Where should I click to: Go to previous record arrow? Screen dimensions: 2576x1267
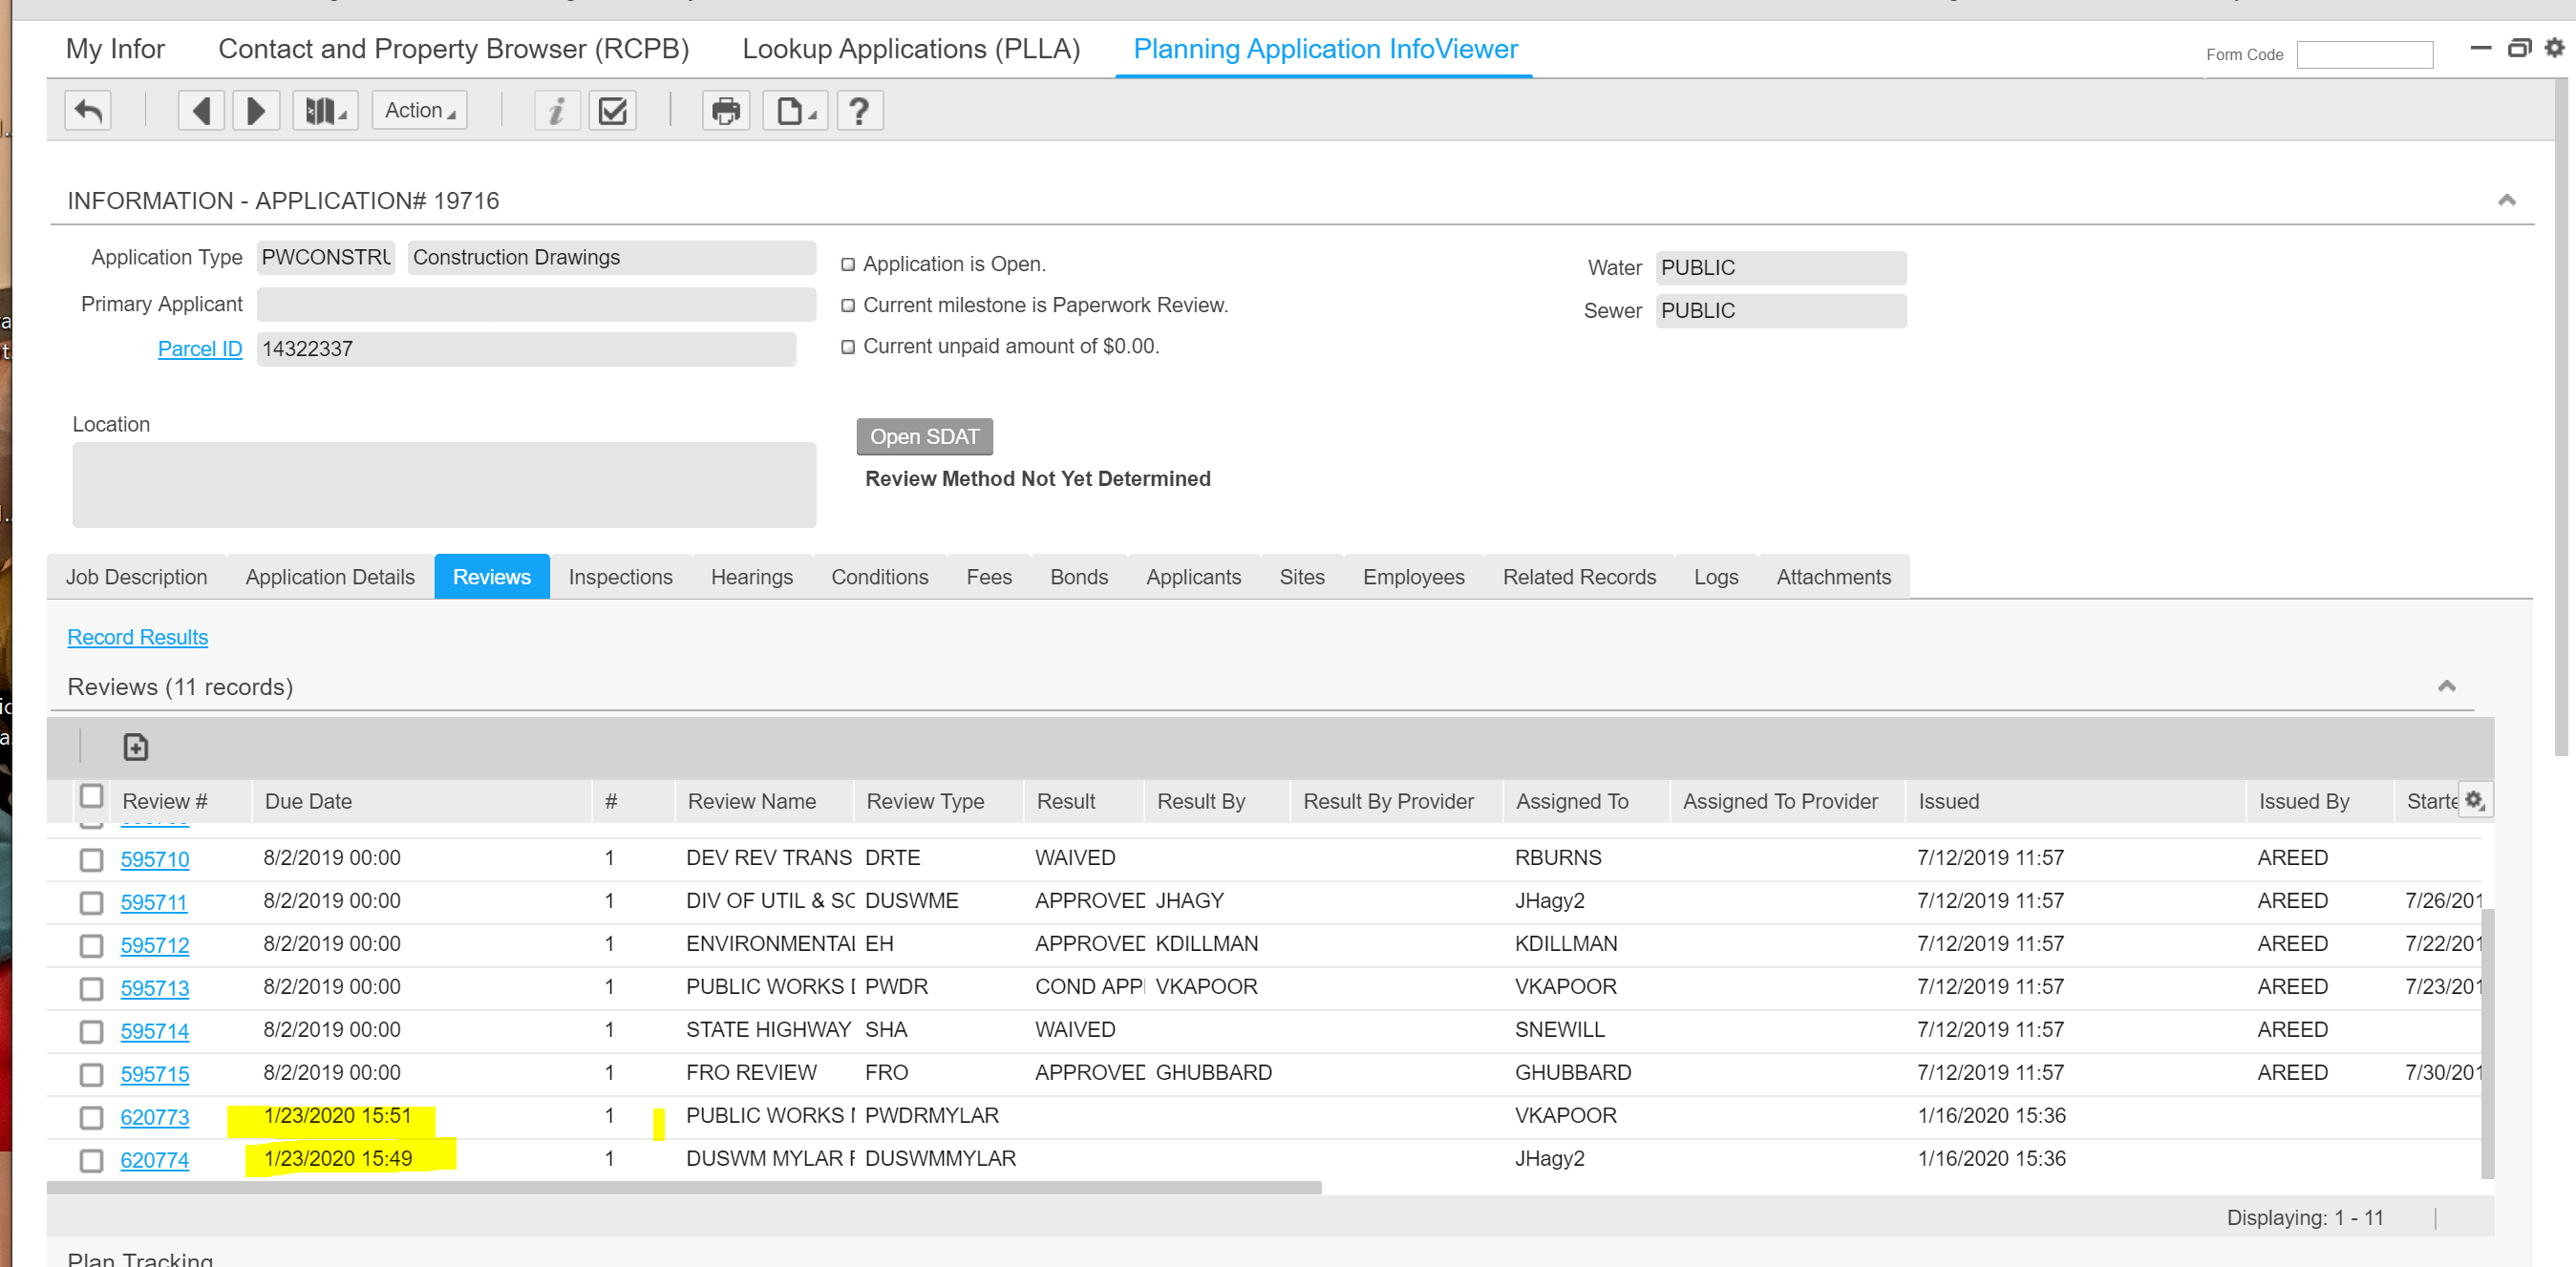point(201,110)
